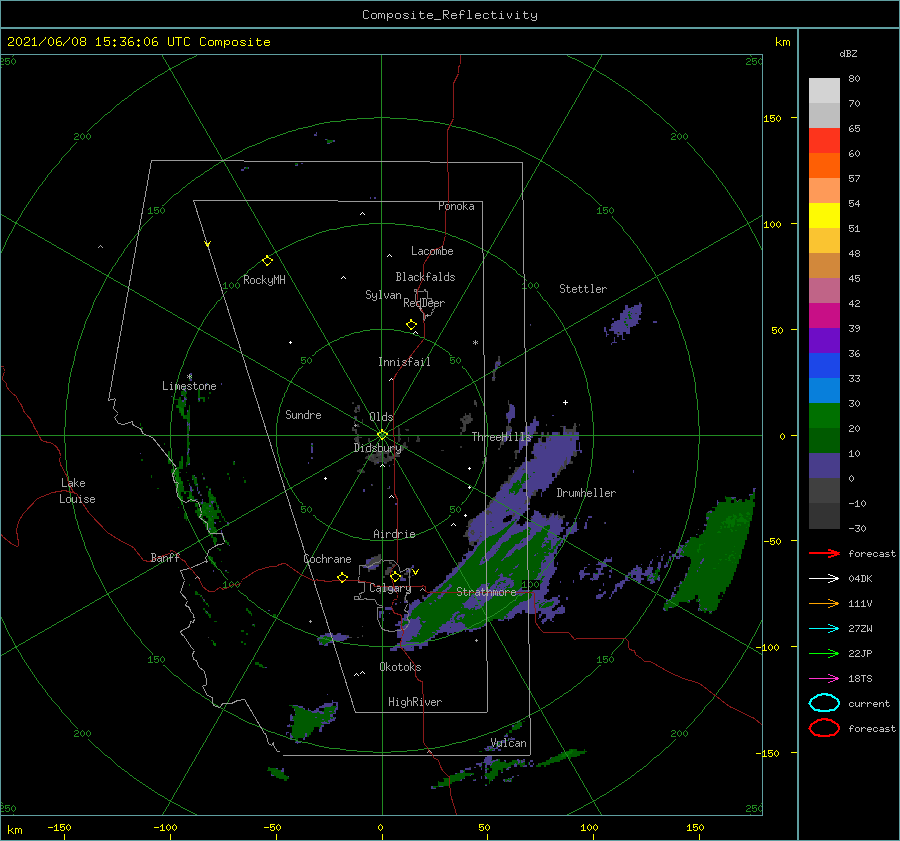
Task: Click the Banff town label
Action: 165,557
